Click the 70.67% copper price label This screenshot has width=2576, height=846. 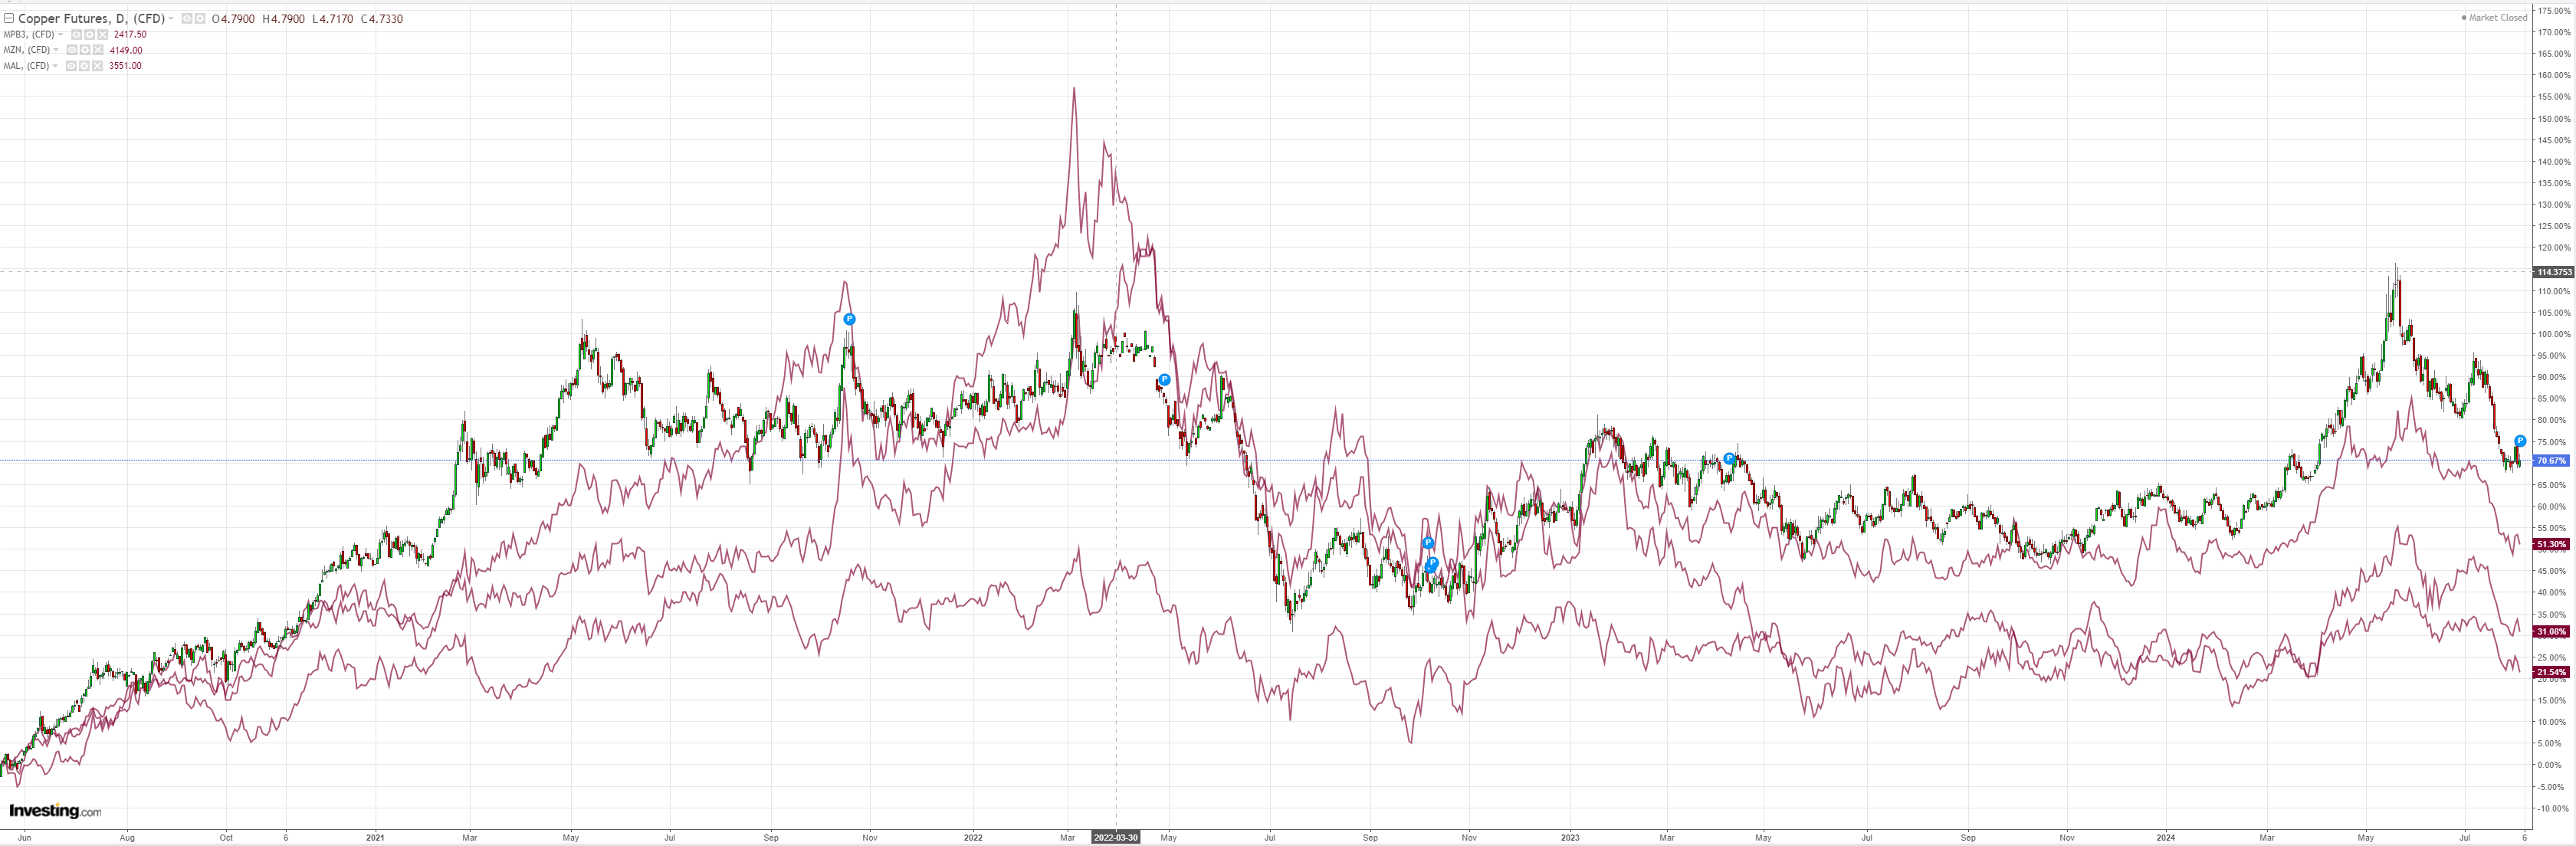click(x=2551, y=461)
